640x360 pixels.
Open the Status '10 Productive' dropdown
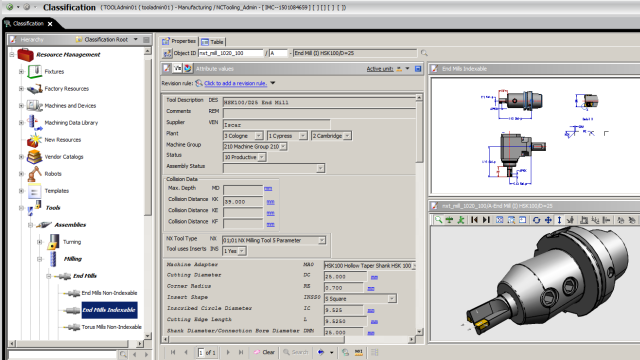tap(262, 157)
